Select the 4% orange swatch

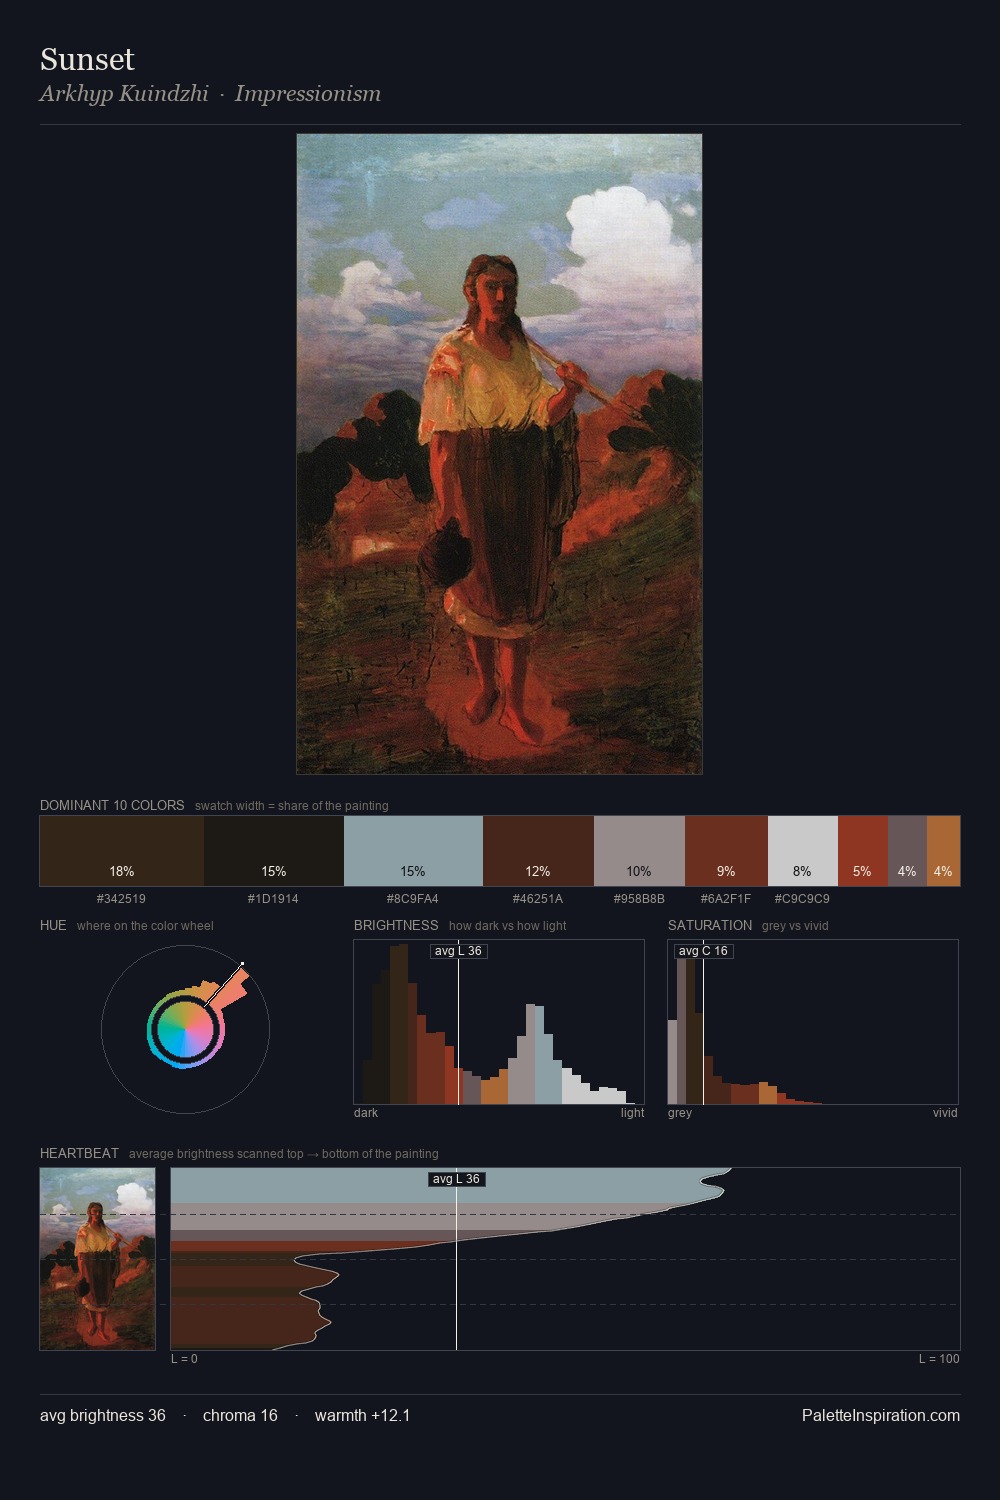pyautogui.click(x=943, y=851)
